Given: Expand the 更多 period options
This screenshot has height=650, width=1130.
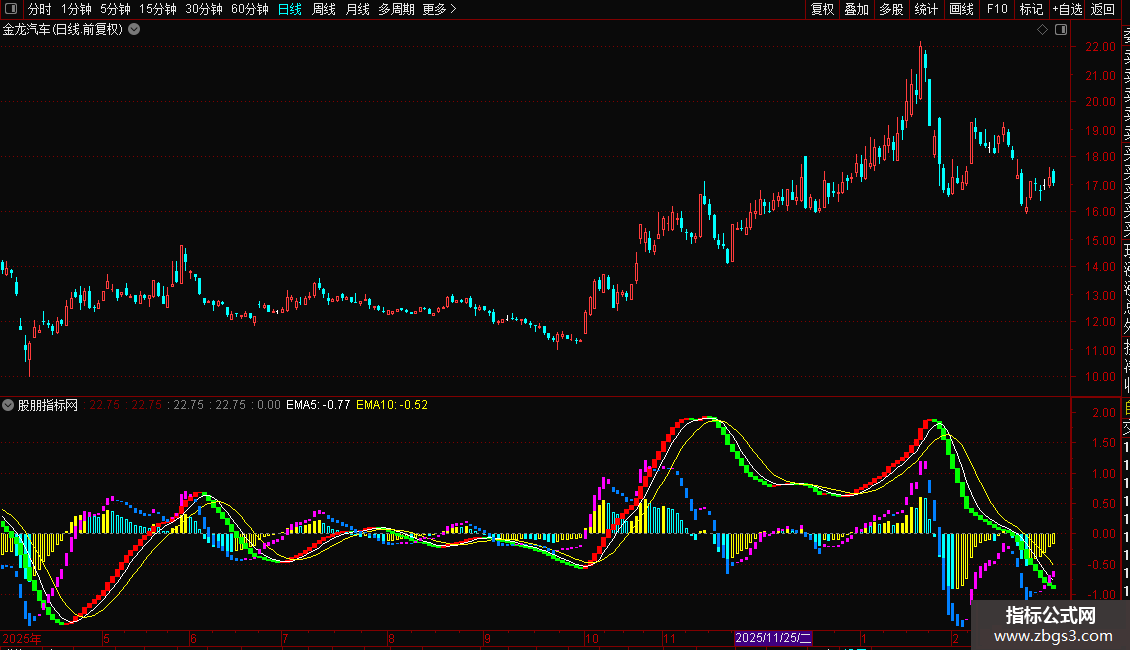Looking at the screenshot, I should tap(440, 9).
